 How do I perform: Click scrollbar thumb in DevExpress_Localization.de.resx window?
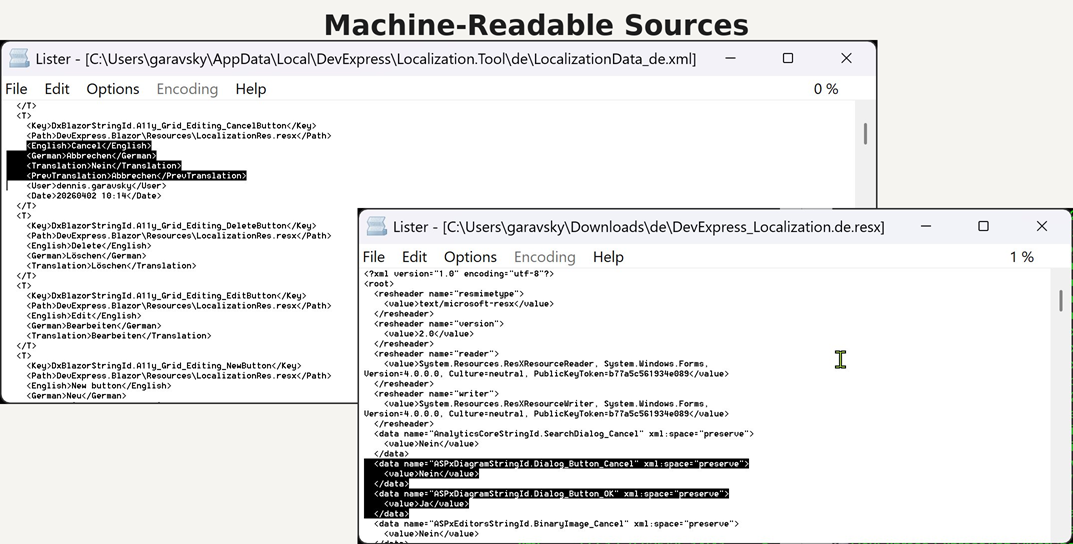tap(1061, 300)
